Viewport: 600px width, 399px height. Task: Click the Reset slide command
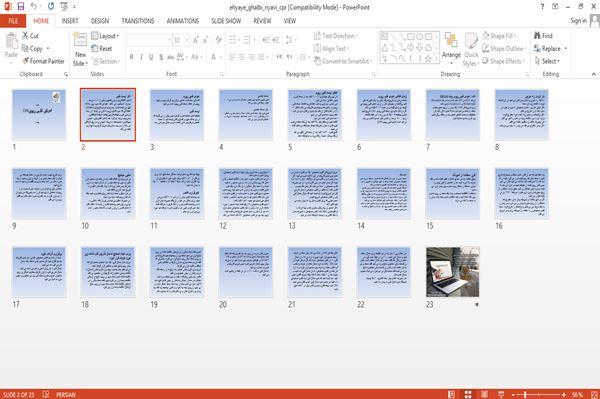pos(102,48)
